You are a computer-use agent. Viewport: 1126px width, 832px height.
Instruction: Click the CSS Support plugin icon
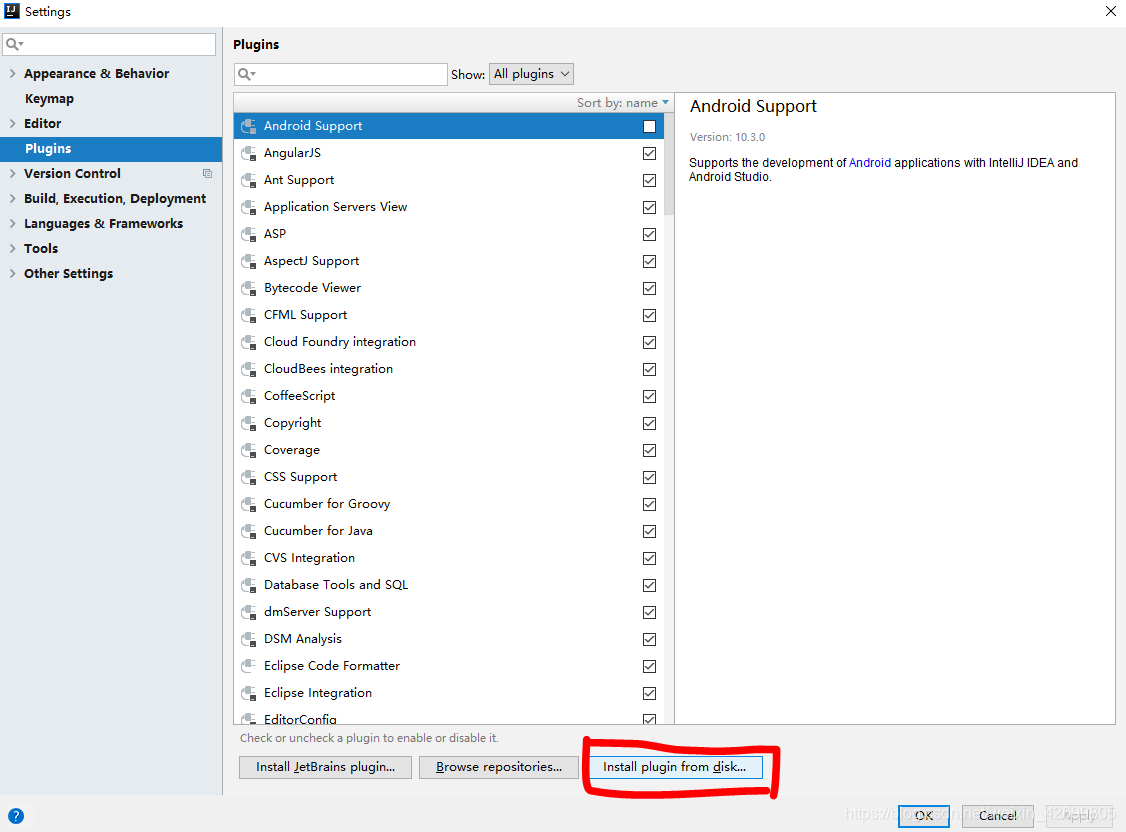pos(249,477)
